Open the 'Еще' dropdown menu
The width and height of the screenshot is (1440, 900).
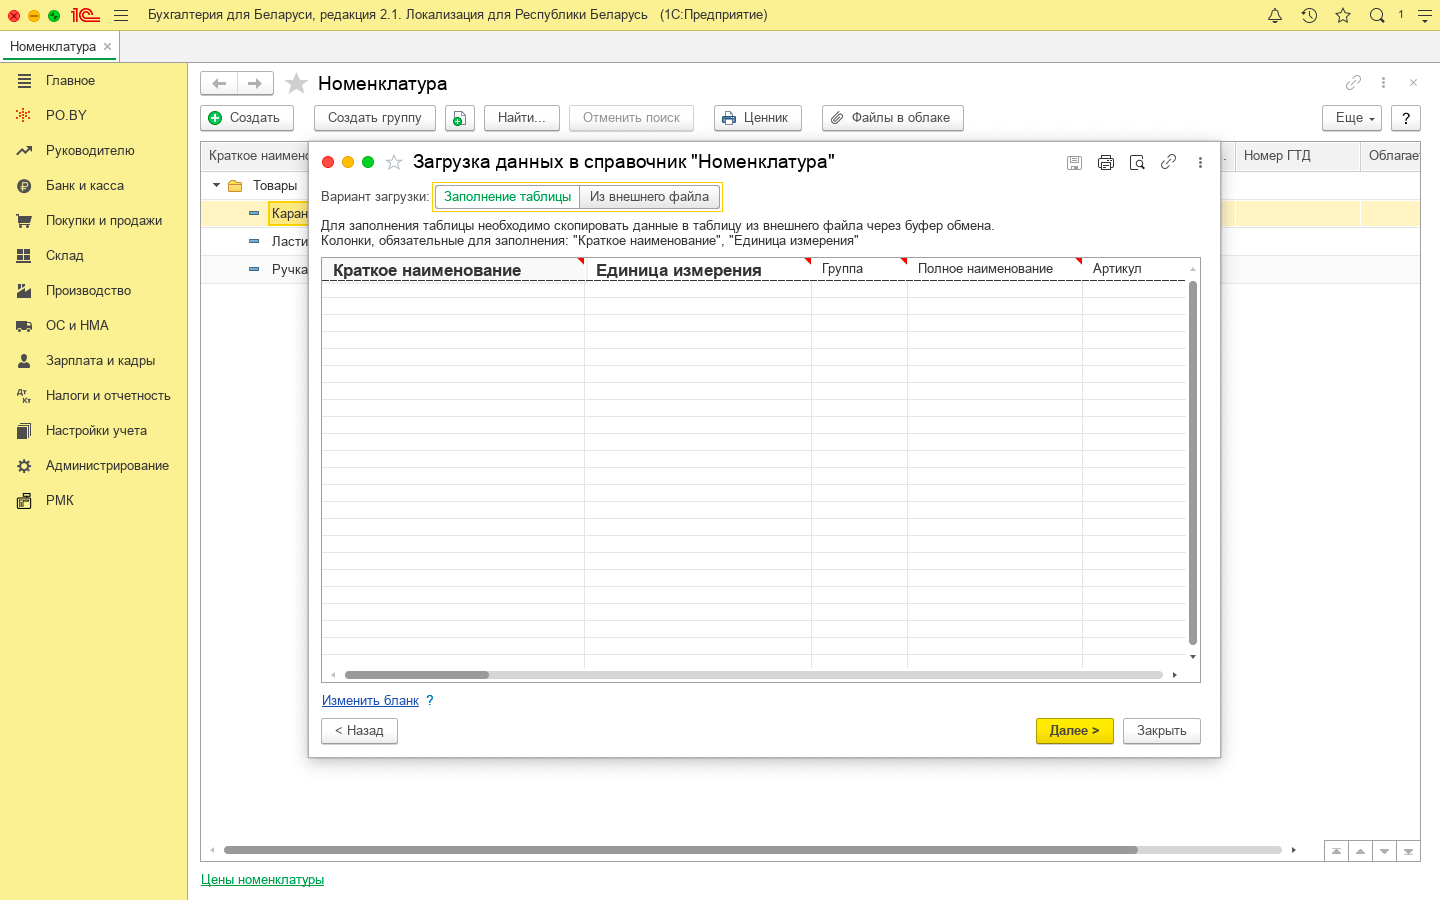click(x=1351, y=118)
